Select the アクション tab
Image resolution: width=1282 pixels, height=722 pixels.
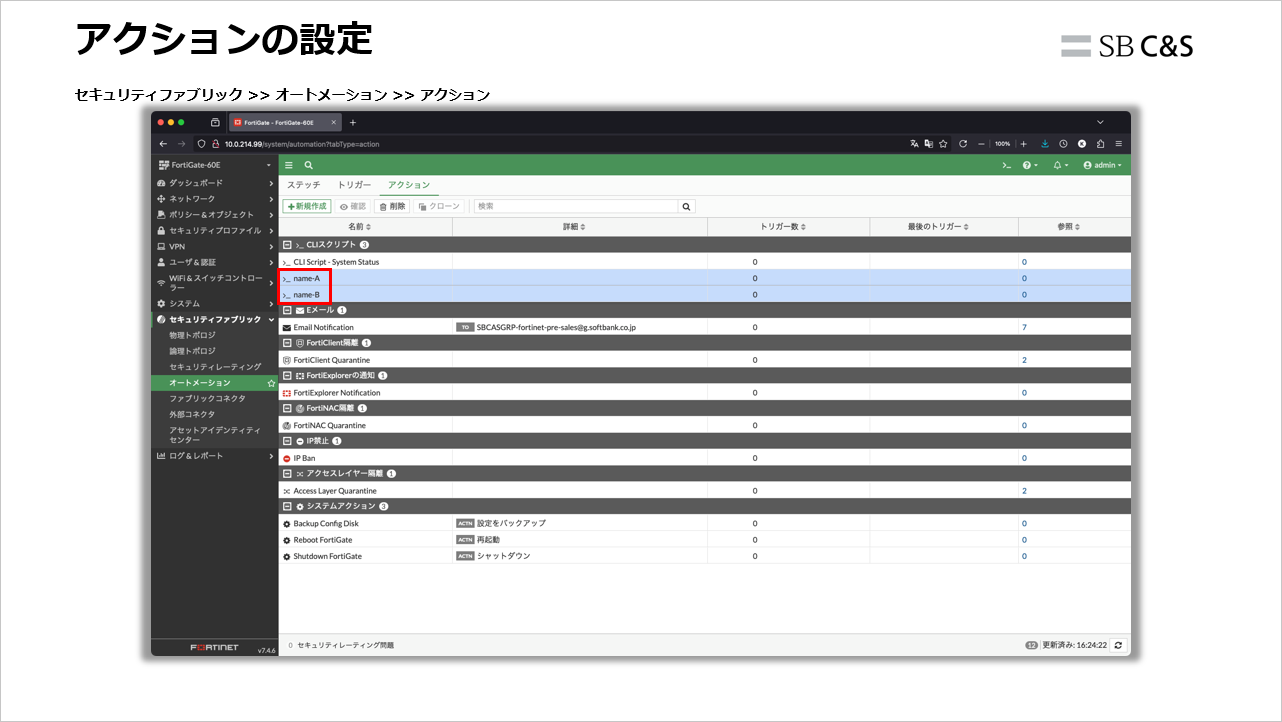click(409, 185)
